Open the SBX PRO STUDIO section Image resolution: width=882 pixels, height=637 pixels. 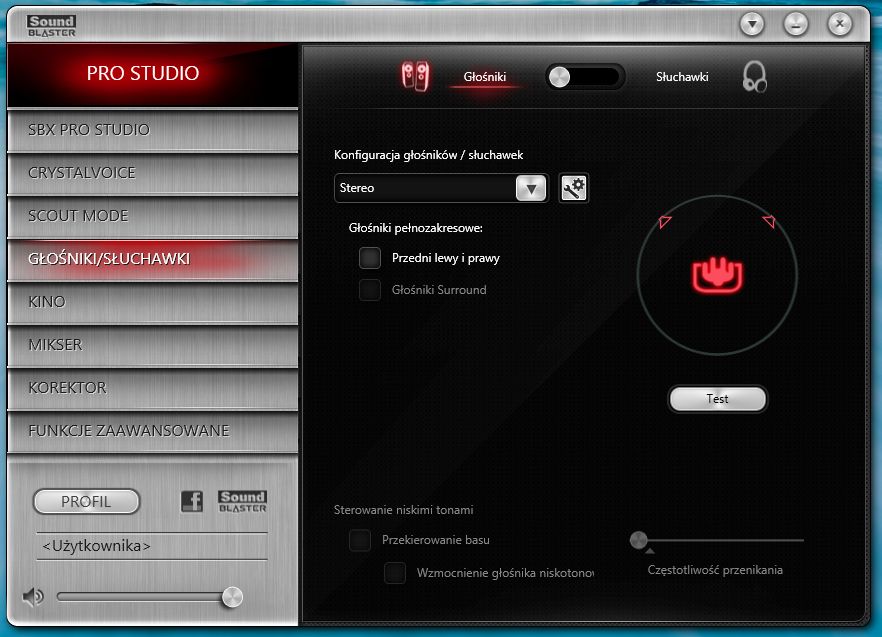pos(152,130)
